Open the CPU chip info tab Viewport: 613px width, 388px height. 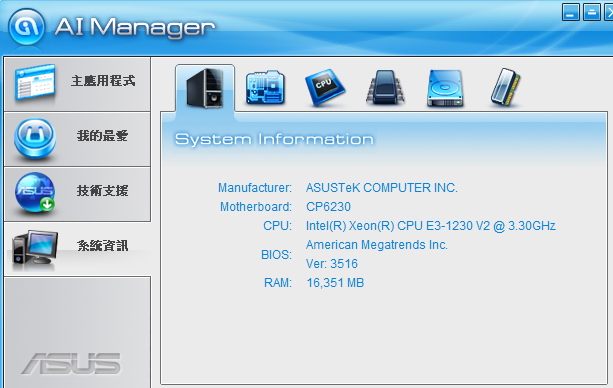coord(324,87)
